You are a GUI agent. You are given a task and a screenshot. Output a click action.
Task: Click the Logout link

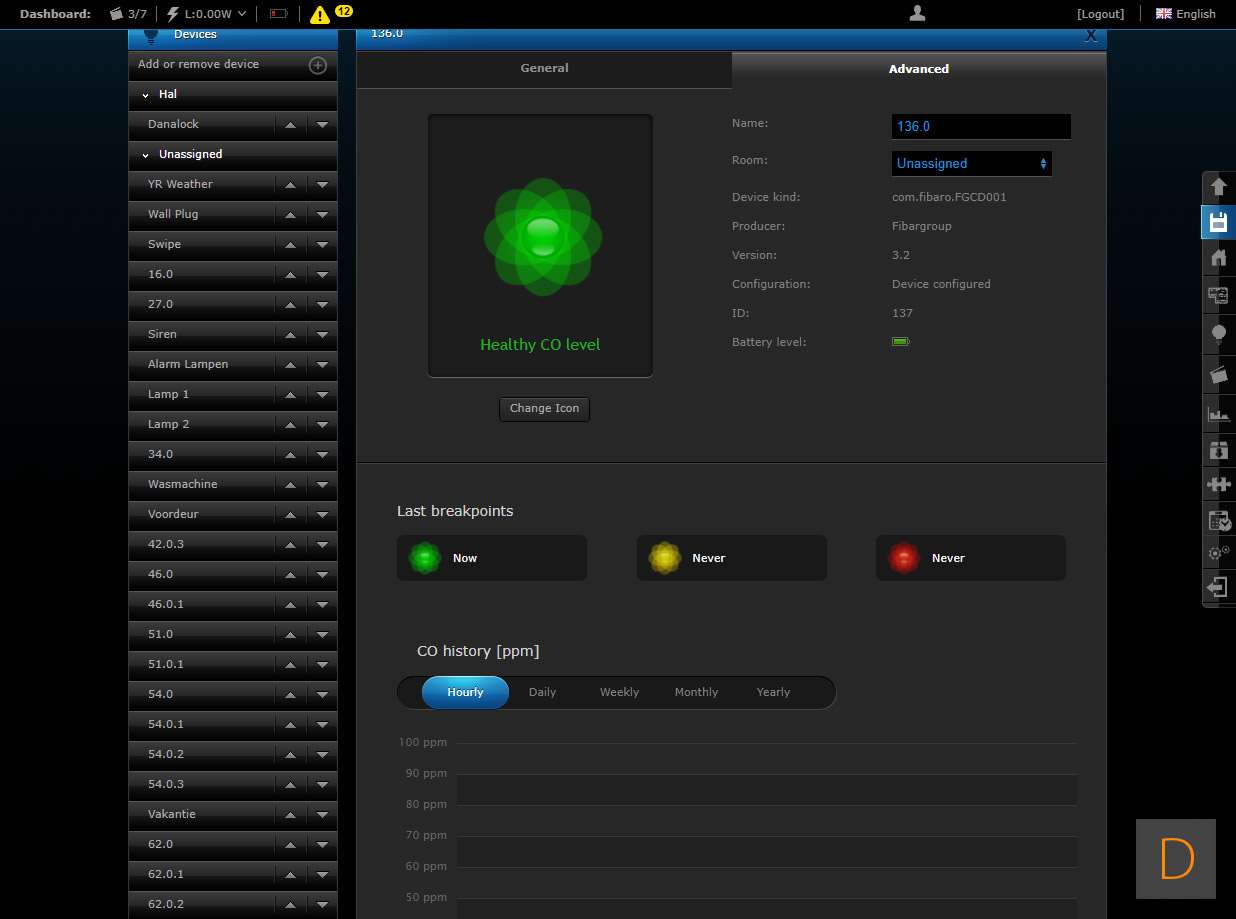[x=1100, y=14]
